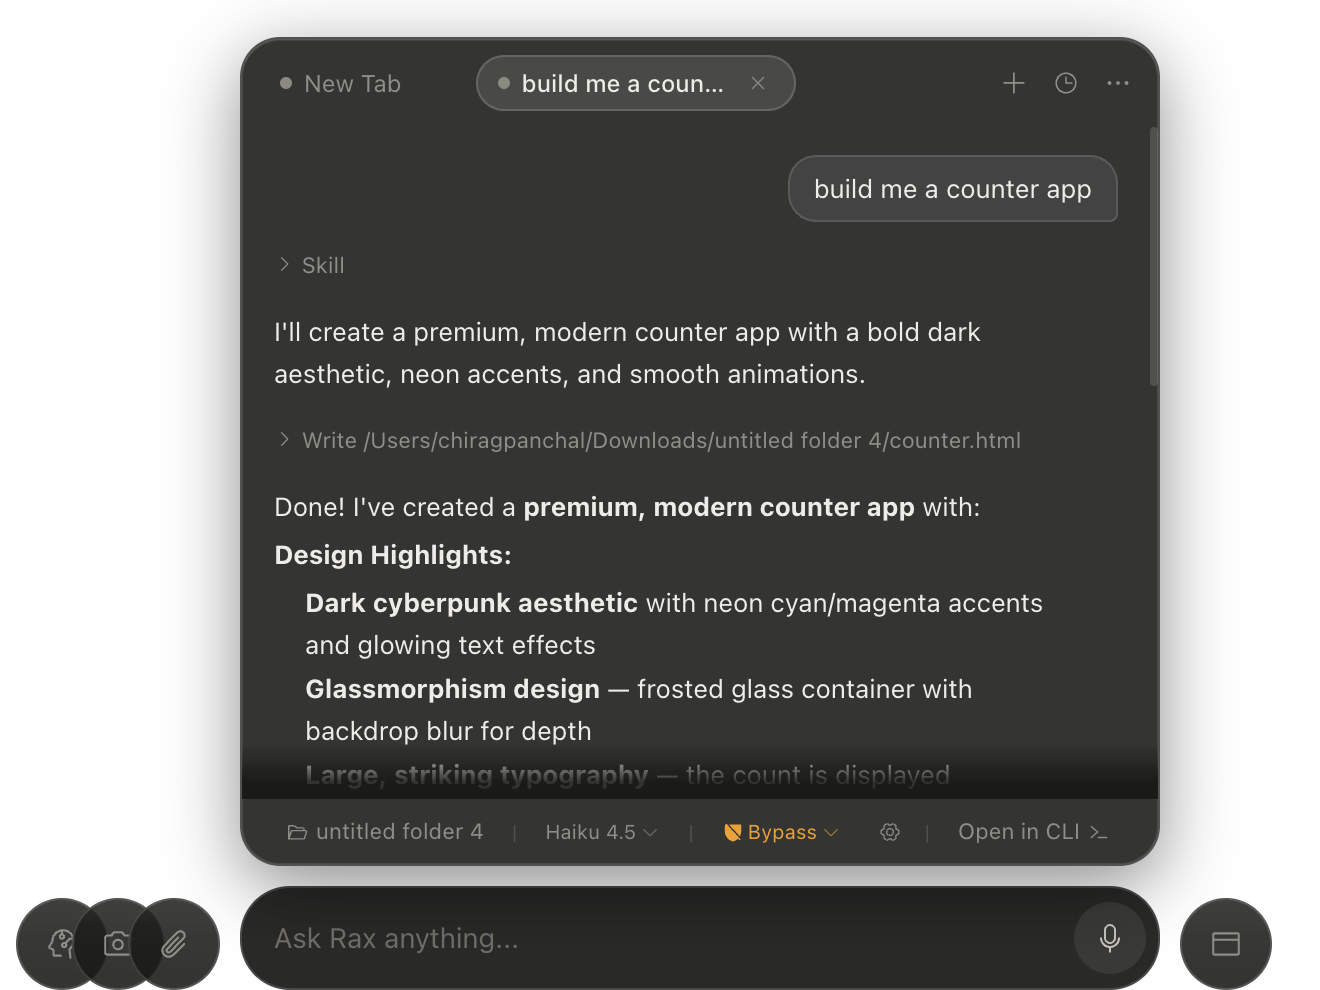1320x990 pixels.
Task: Switch to the New Tab tab
Action: coord(341,84)
